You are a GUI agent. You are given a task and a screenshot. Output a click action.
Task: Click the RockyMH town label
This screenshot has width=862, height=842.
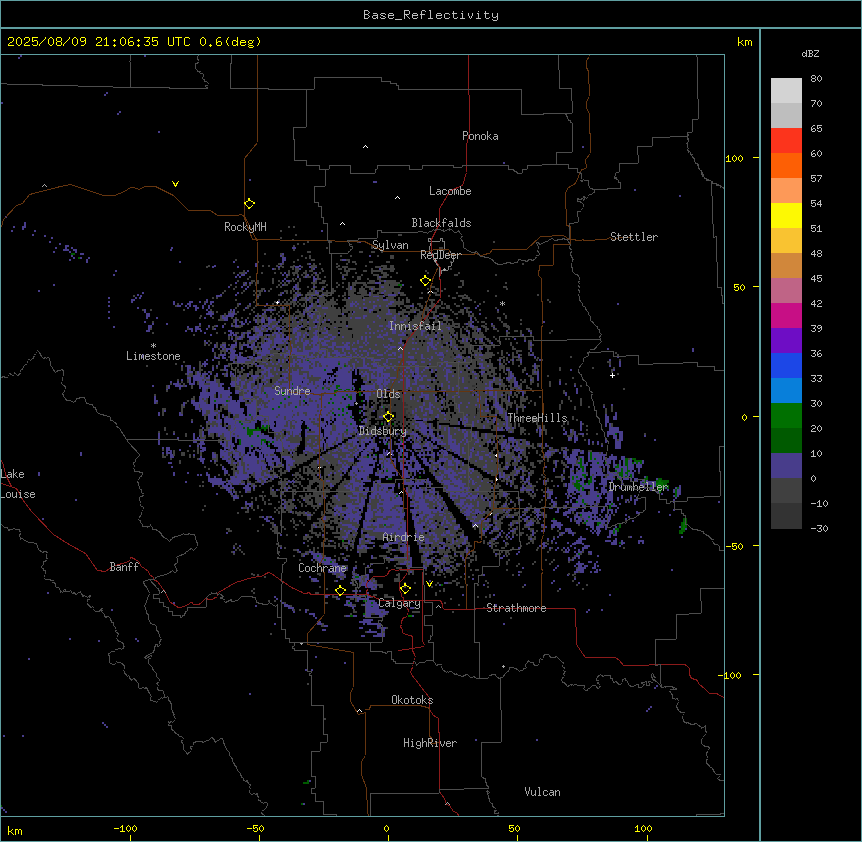(x=245, y=227)
